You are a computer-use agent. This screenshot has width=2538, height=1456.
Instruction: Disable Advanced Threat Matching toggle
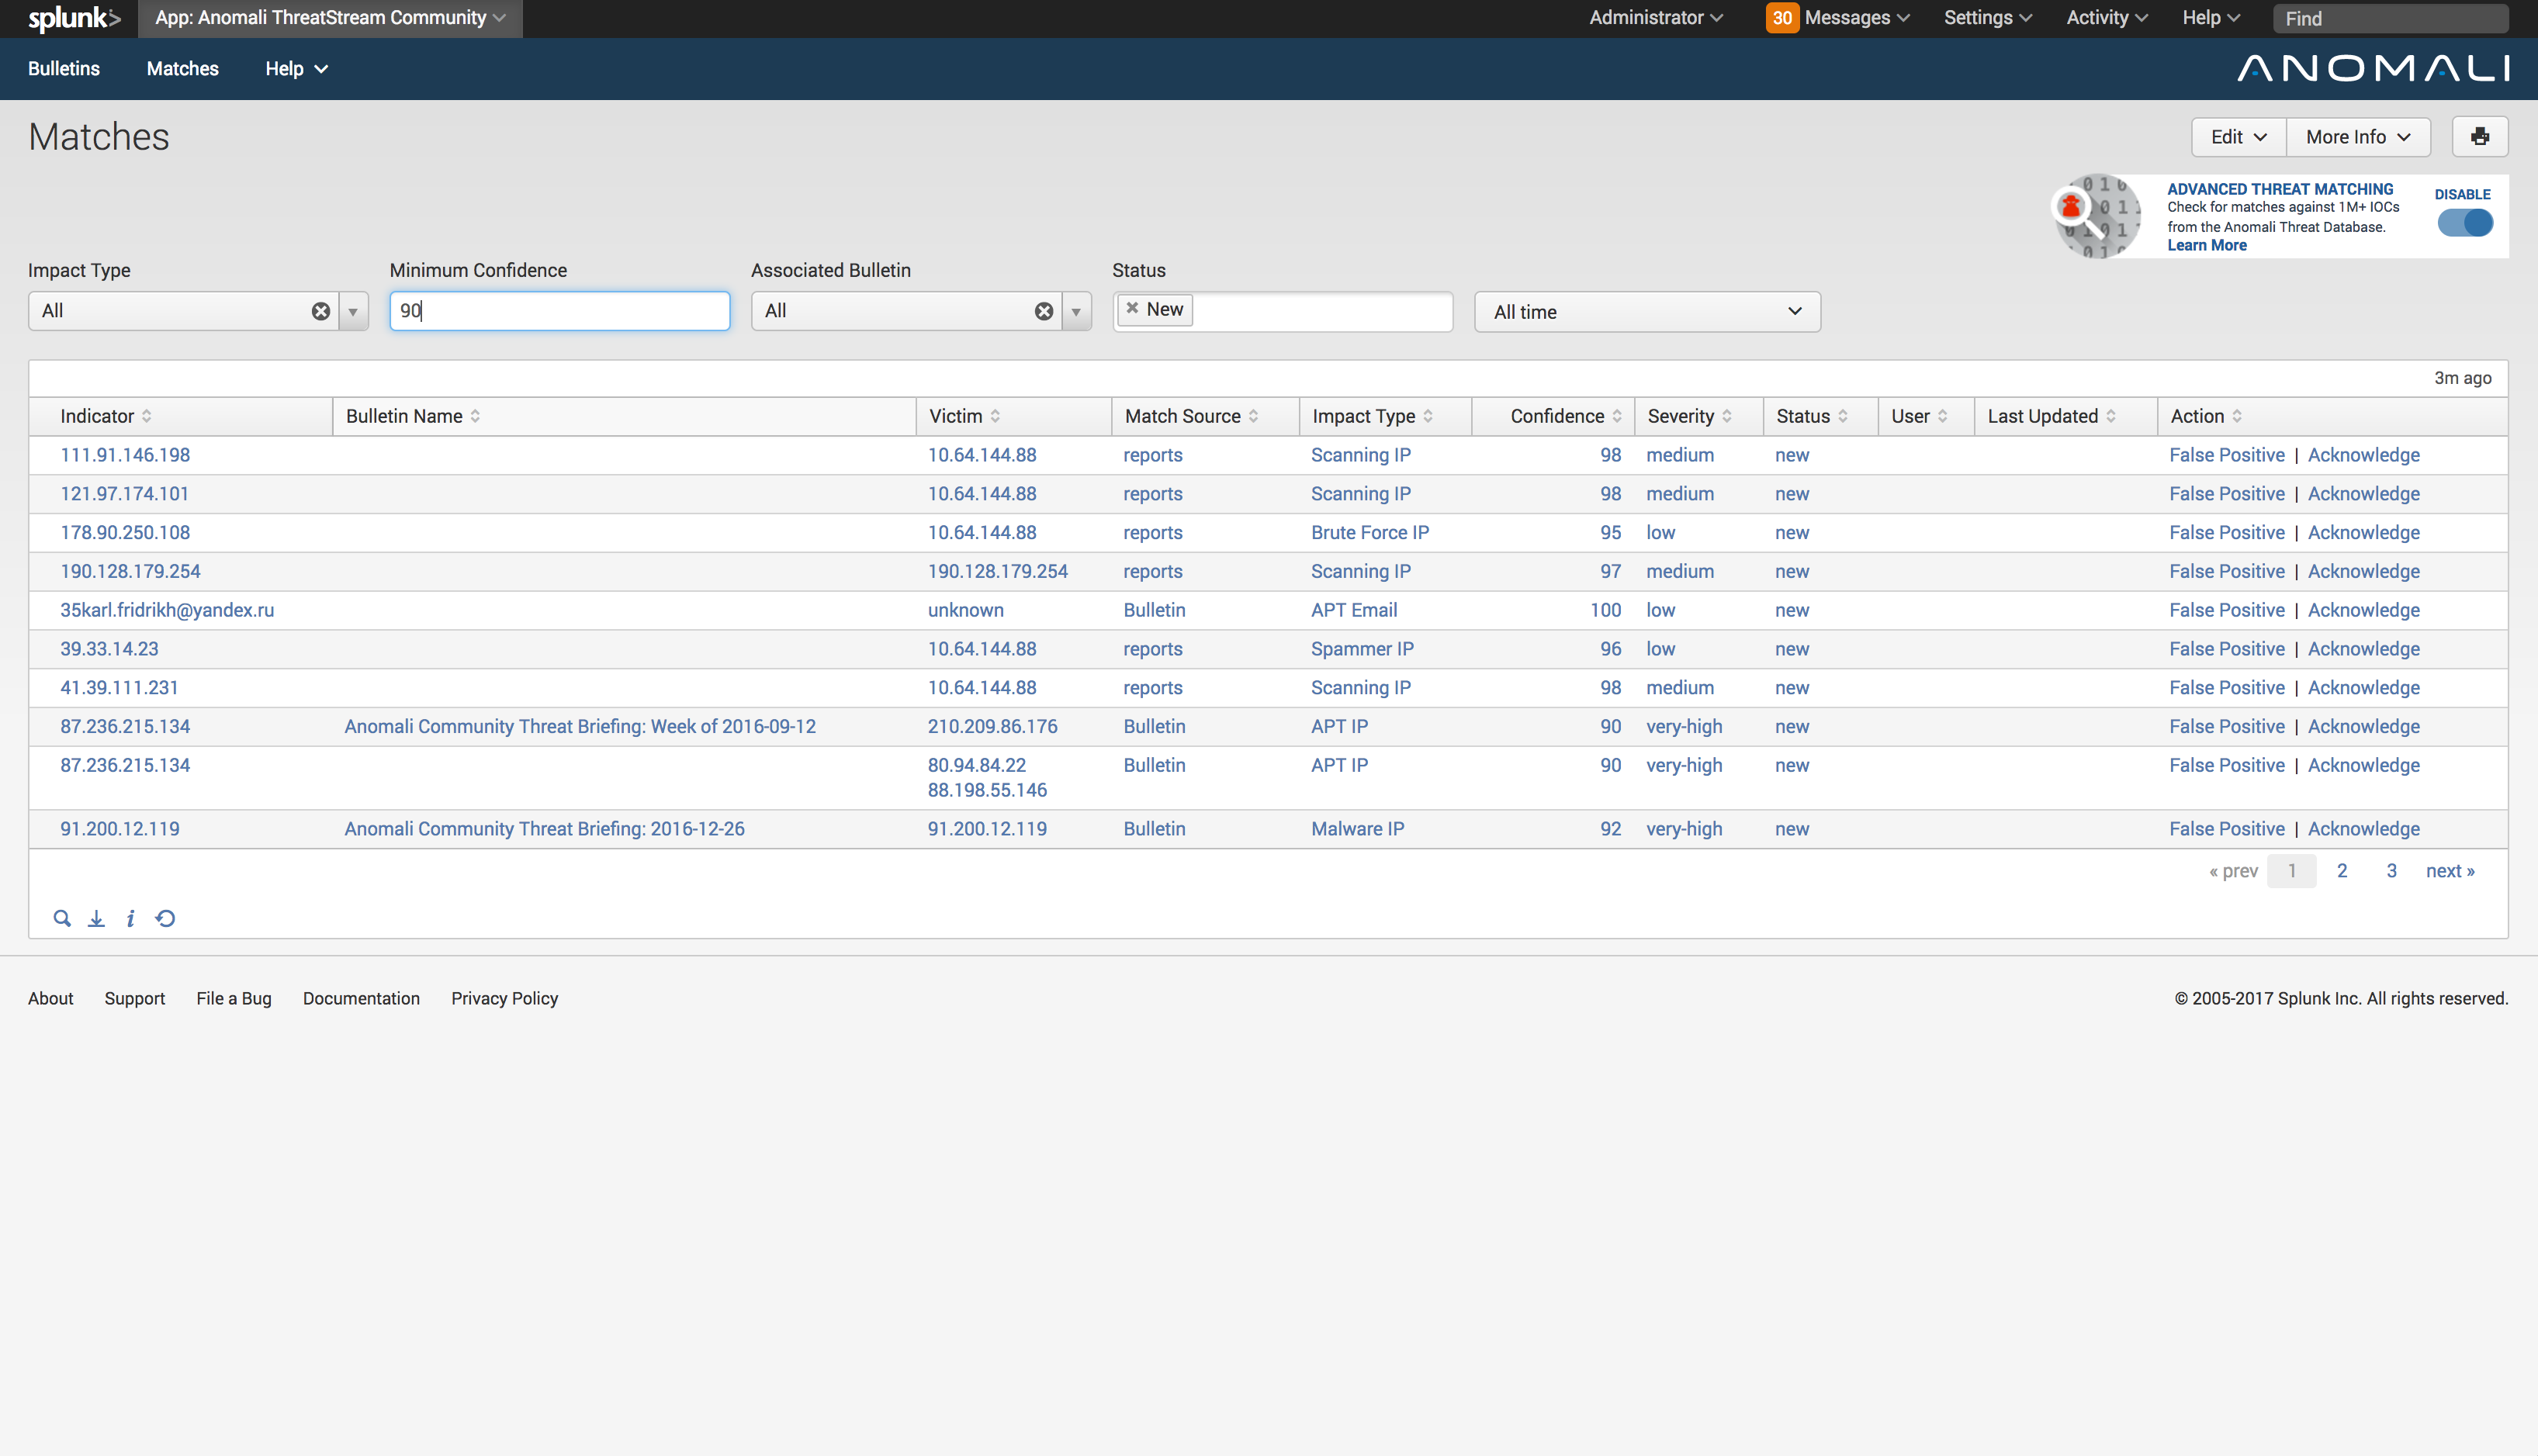2465,222
